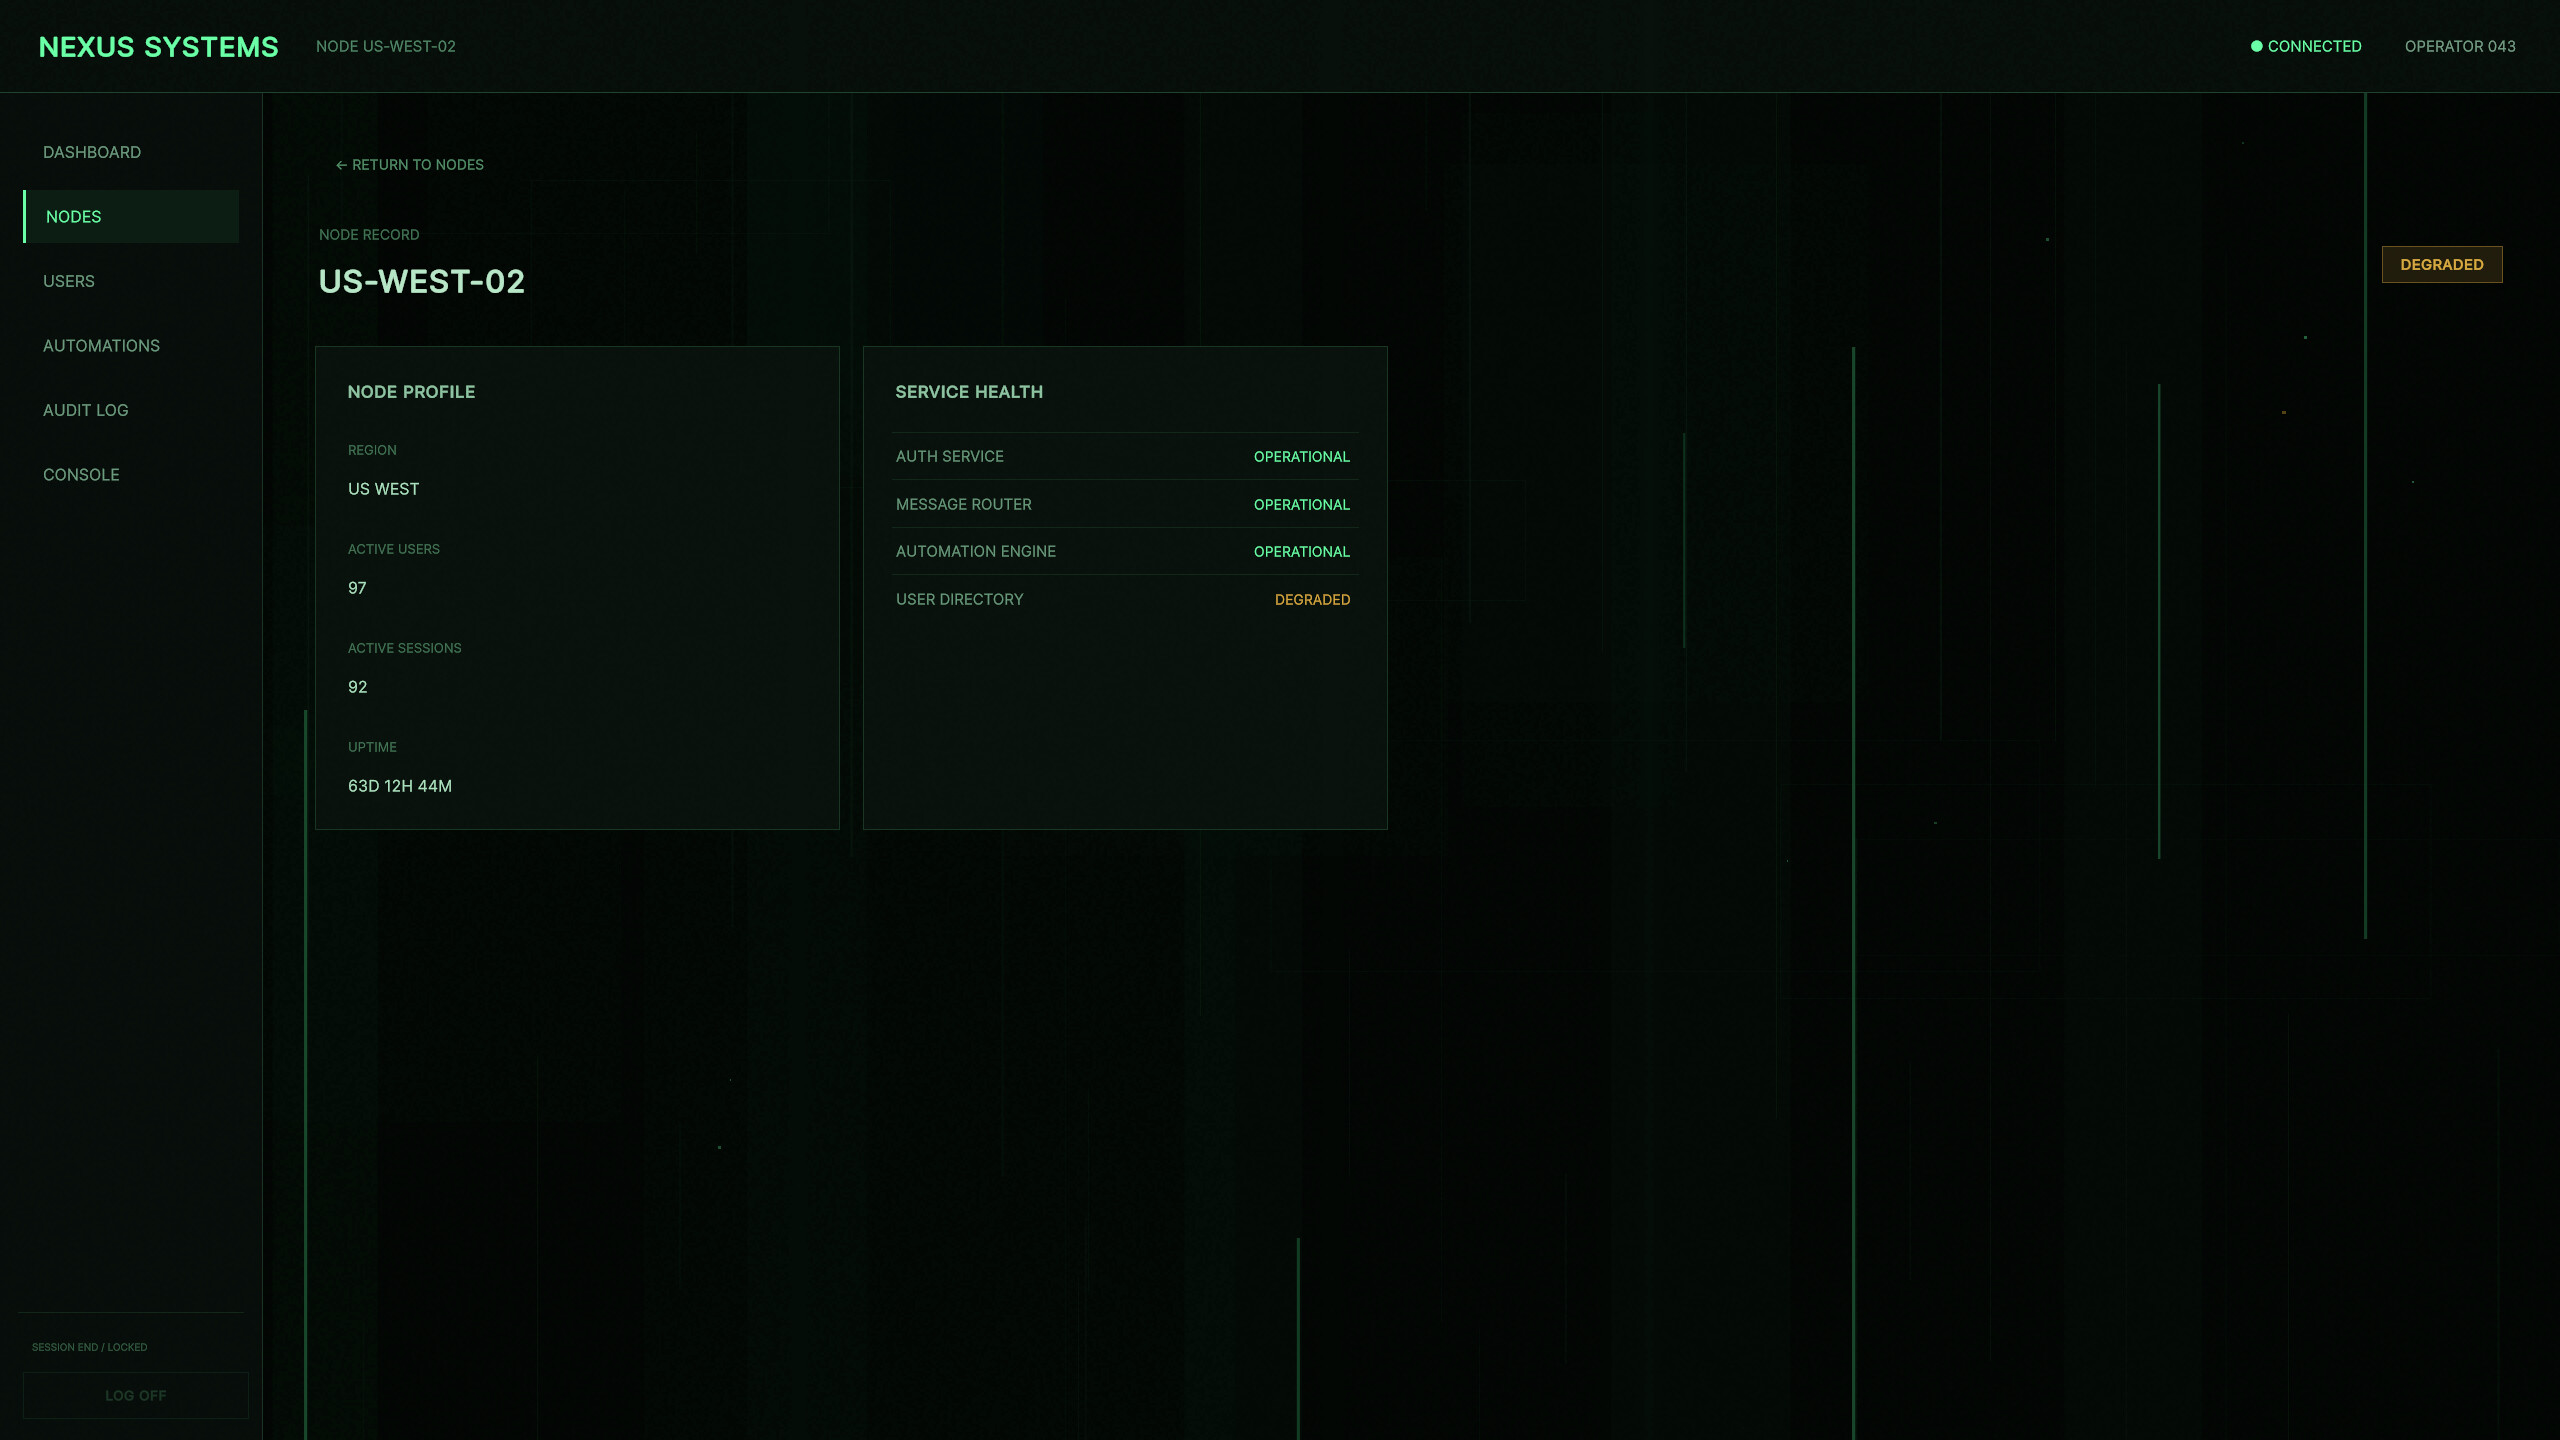The height and width of the screenshot is (1440, 2560).
Task: Open Automations from the sidebar
Action: tap(131, 346)
